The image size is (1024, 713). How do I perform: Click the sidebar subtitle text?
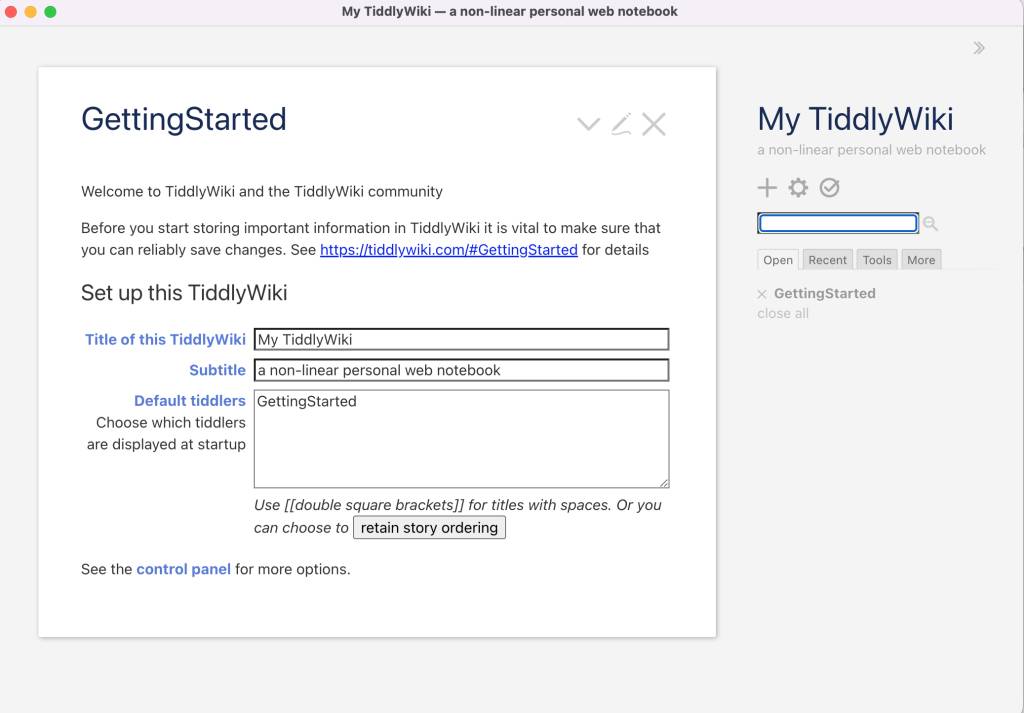(x=872, y=150)
